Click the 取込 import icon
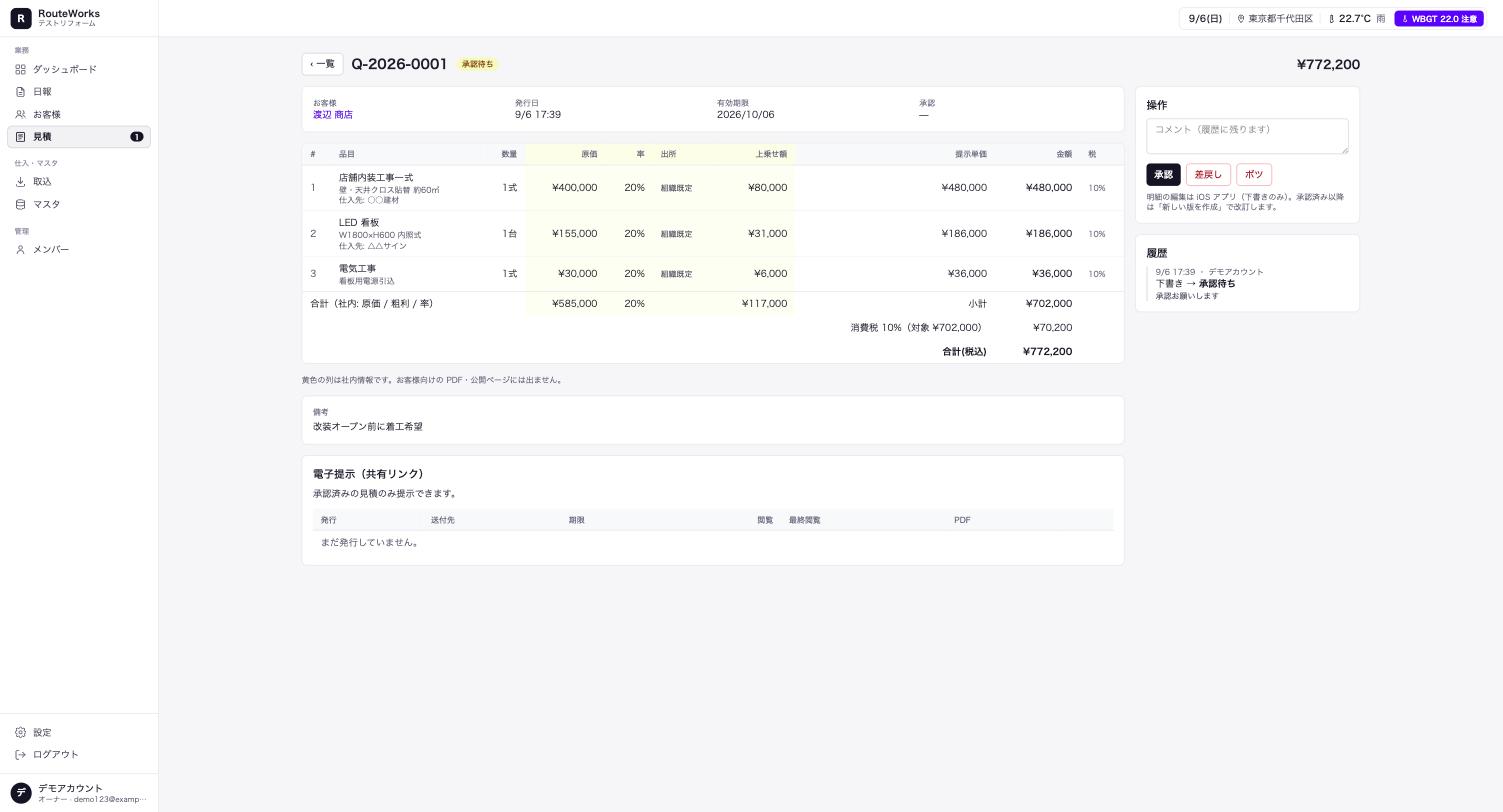Screen dimensions: 1503x812 pyautogui.click(x=20, y=182)
